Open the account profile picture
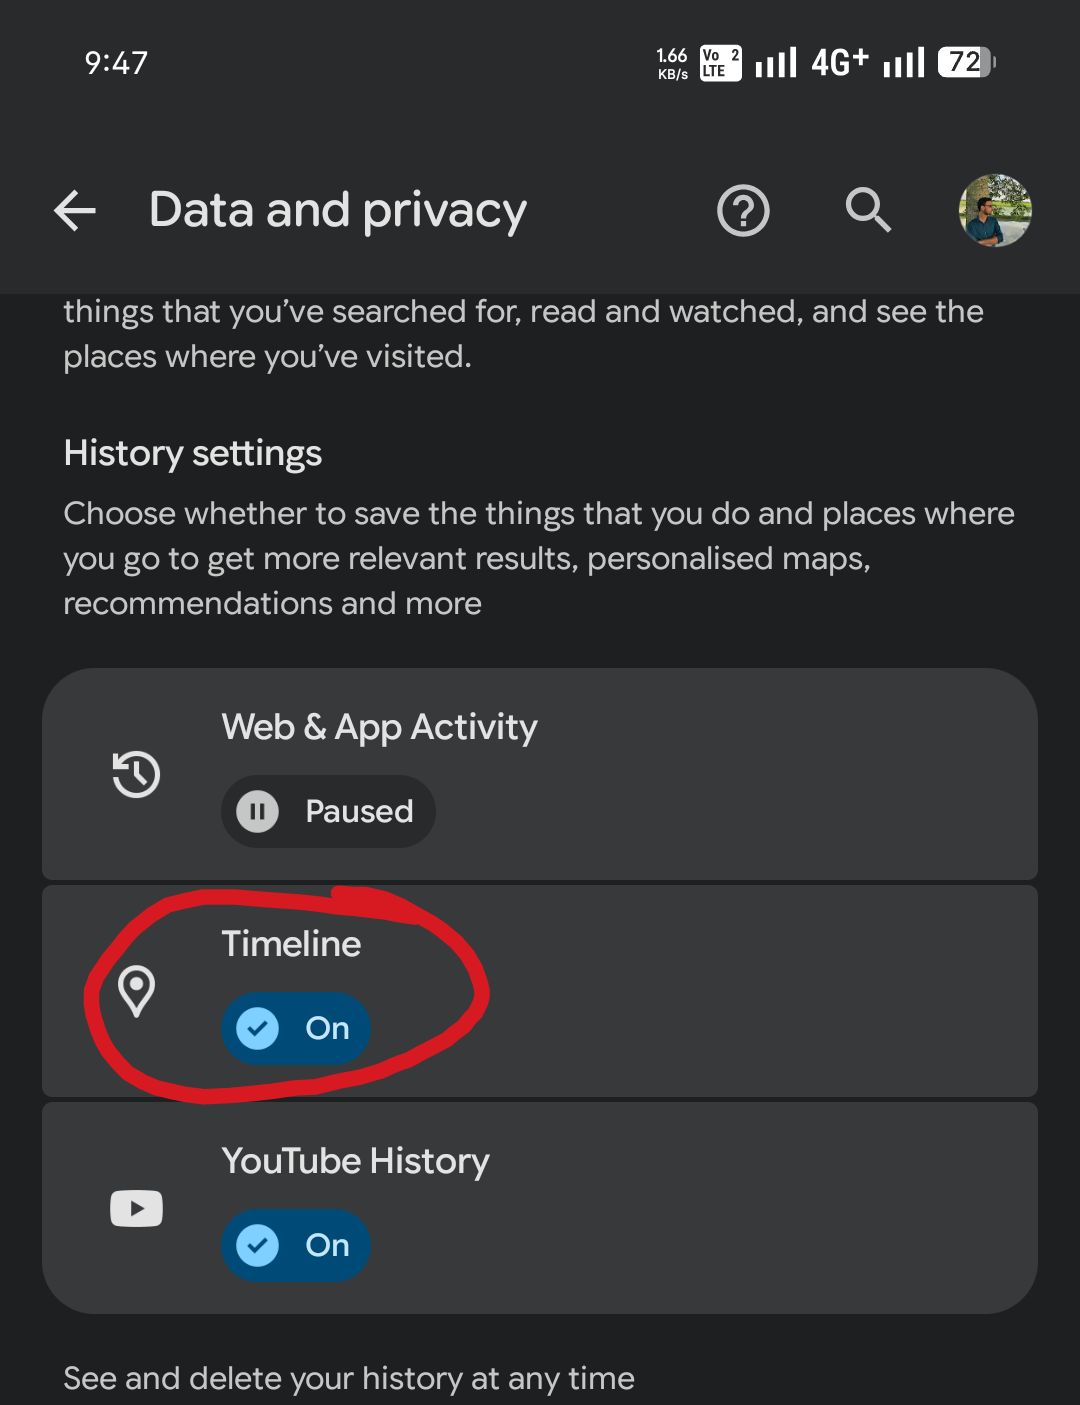Screen dimensions: 1080x1405 coord(995,211)
